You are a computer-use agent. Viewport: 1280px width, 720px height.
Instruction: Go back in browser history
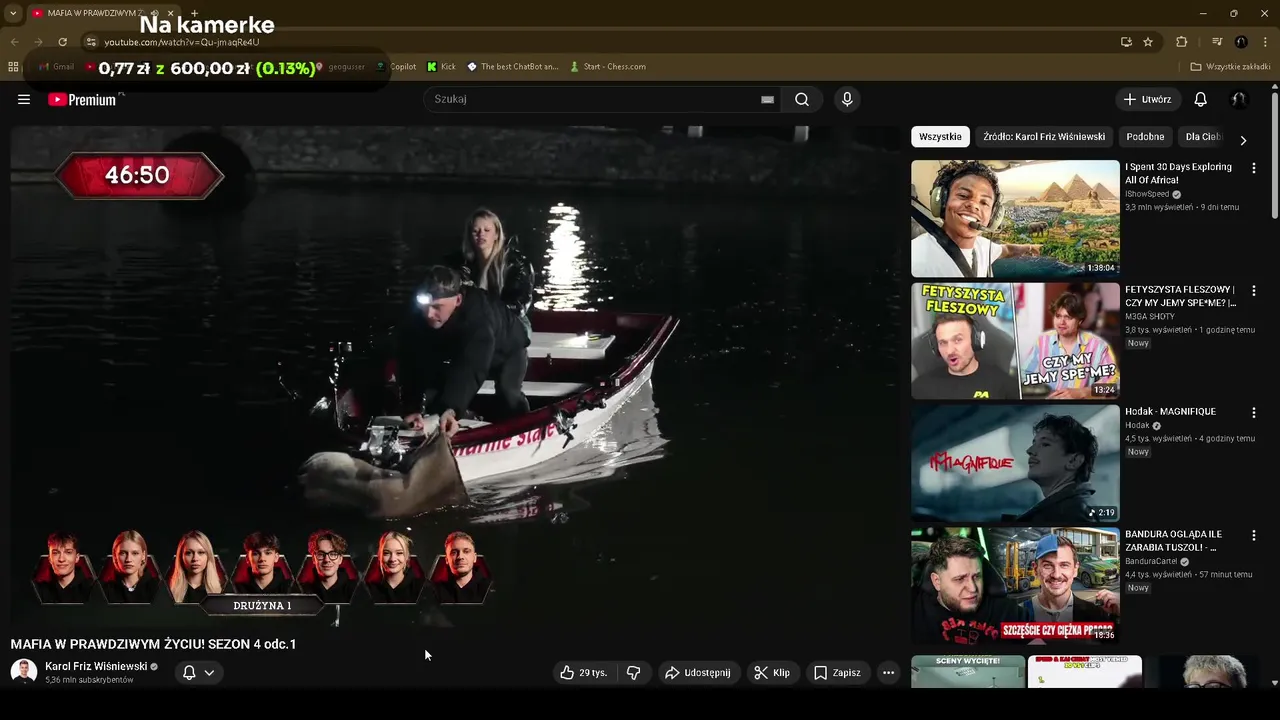coord(14,42)
